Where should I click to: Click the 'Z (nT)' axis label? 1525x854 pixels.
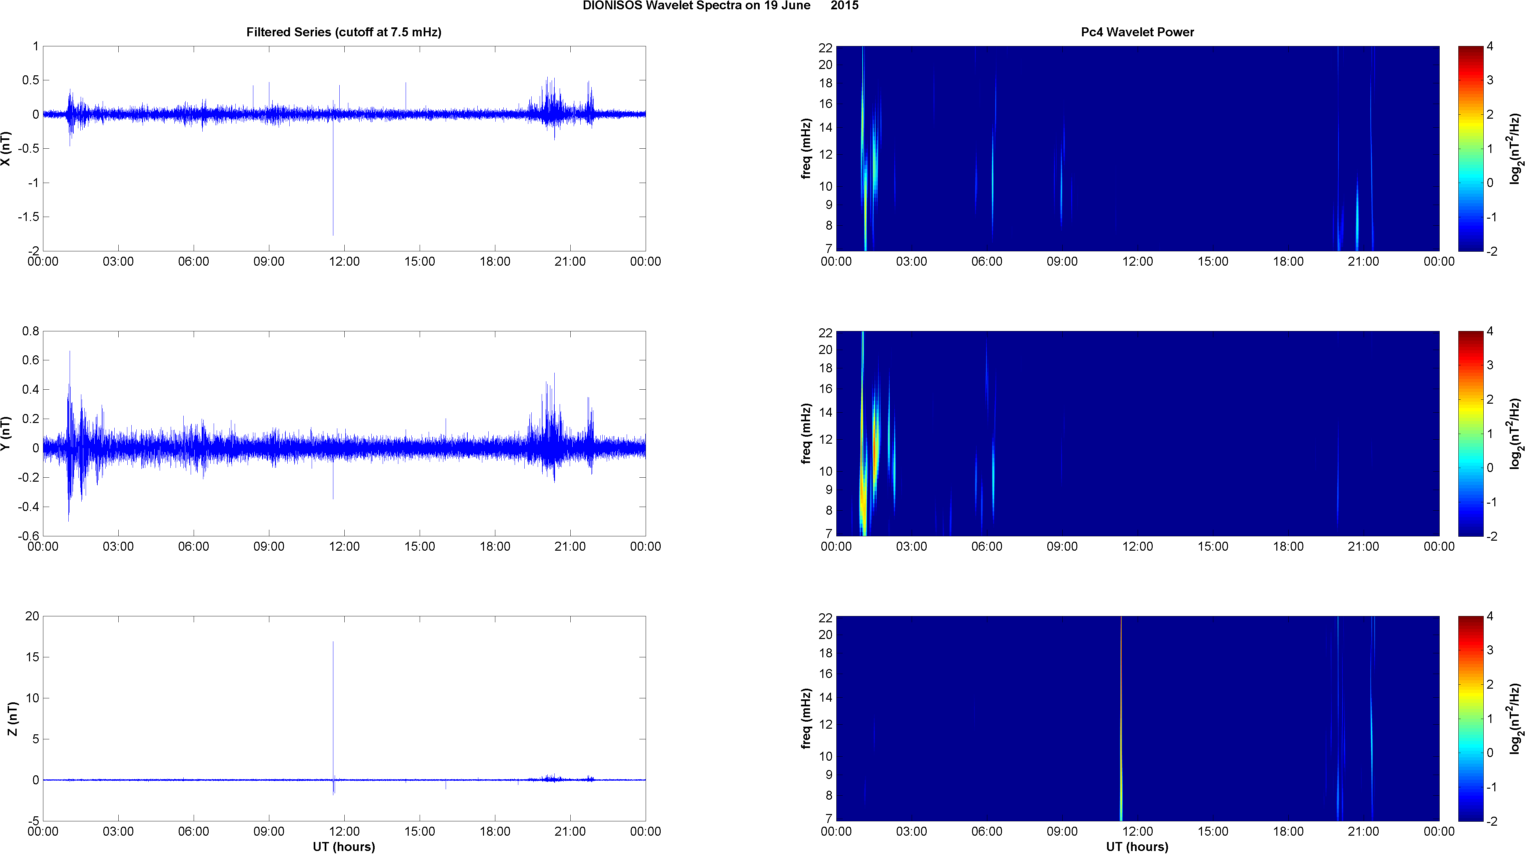click(12, 718)
